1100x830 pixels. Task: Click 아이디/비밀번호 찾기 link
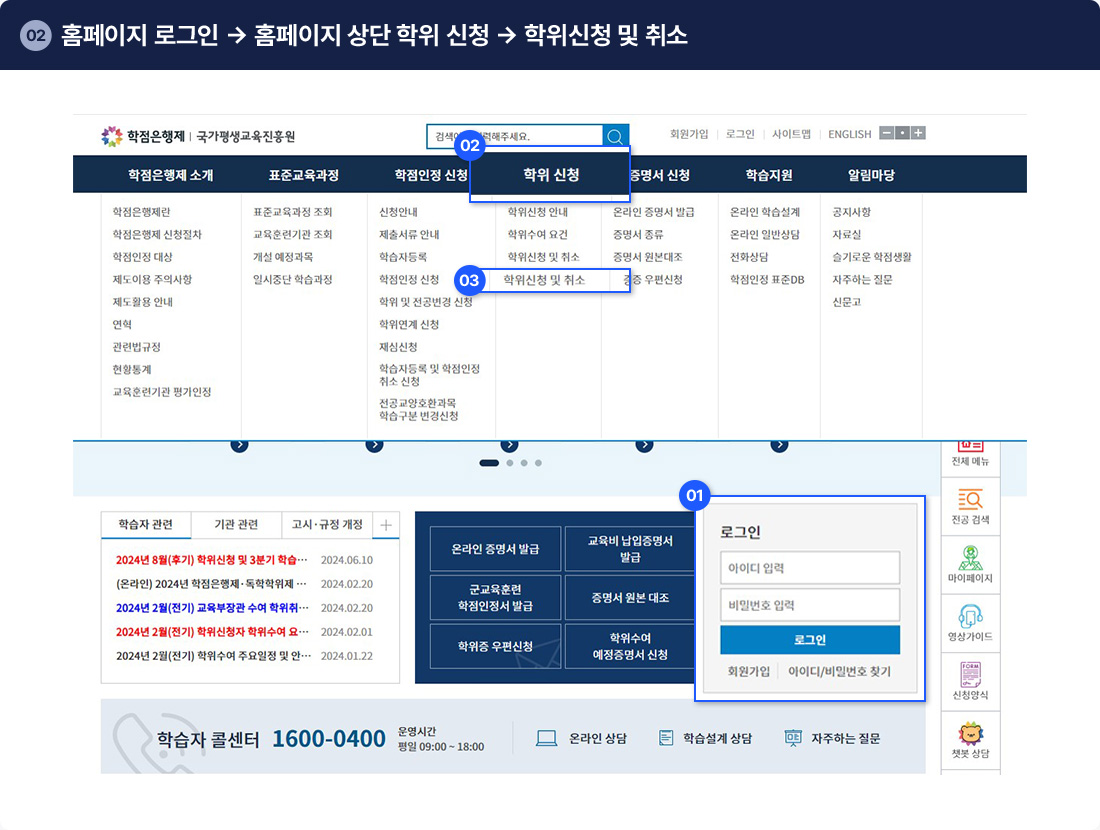coord(839,672)
